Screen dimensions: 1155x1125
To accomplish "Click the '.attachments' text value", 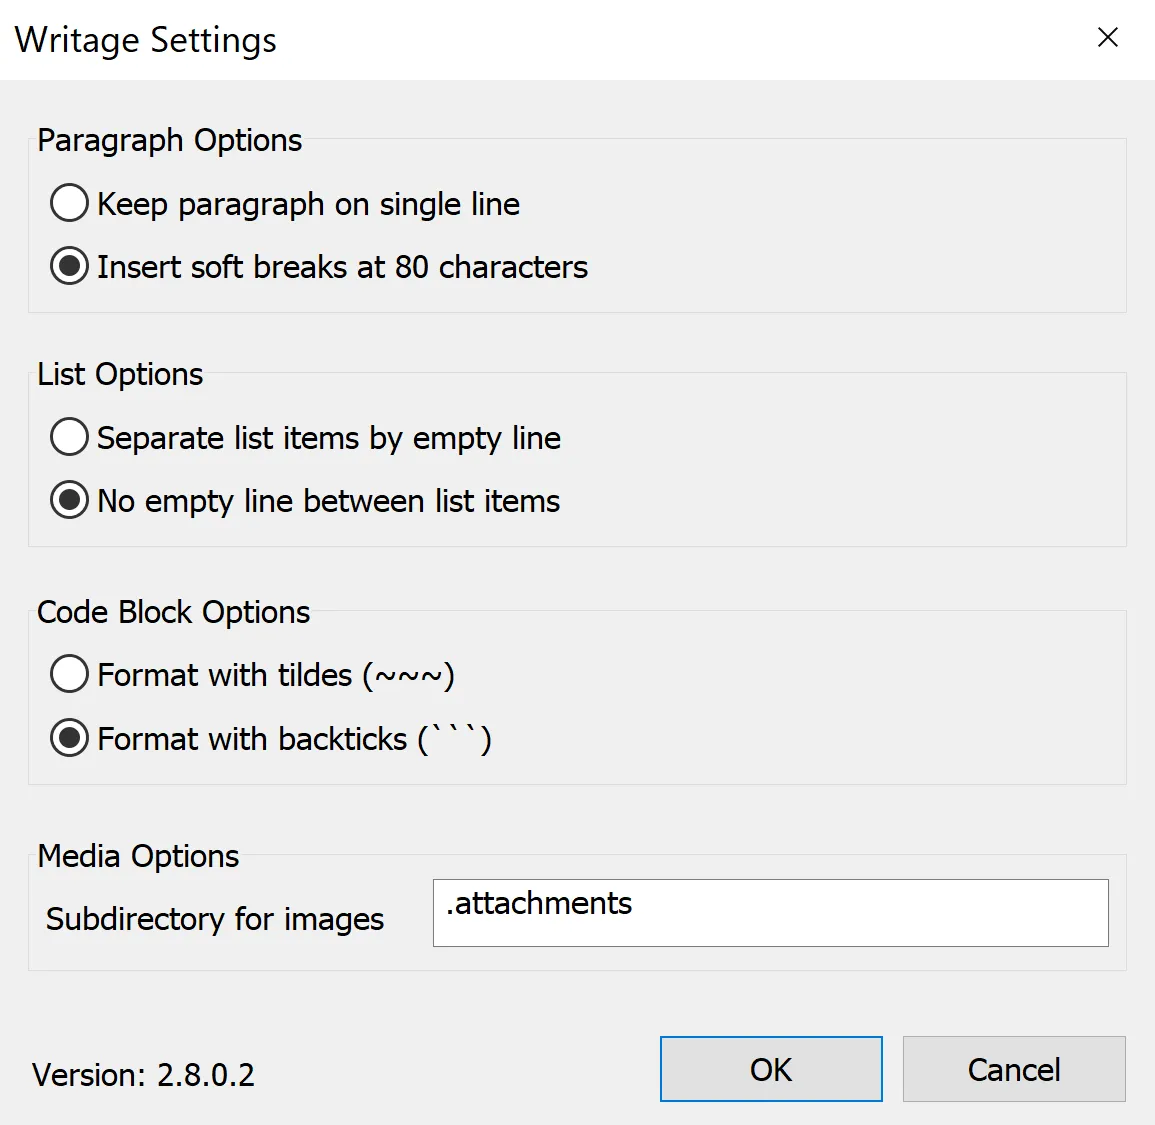I will click(x=540, y=903).
